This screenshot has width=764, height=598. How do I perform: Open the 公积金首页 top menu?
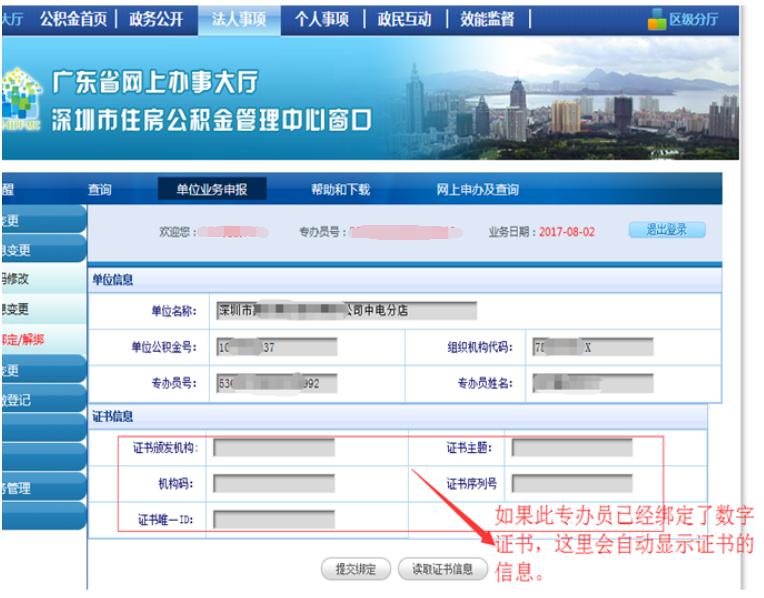(72, 19)
